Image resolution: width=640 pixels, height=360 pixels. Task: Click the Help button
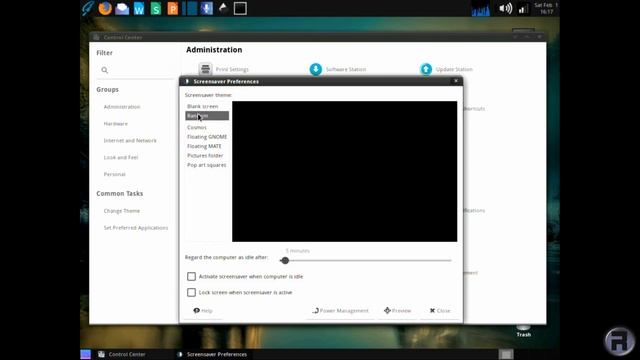click(203, 311)
